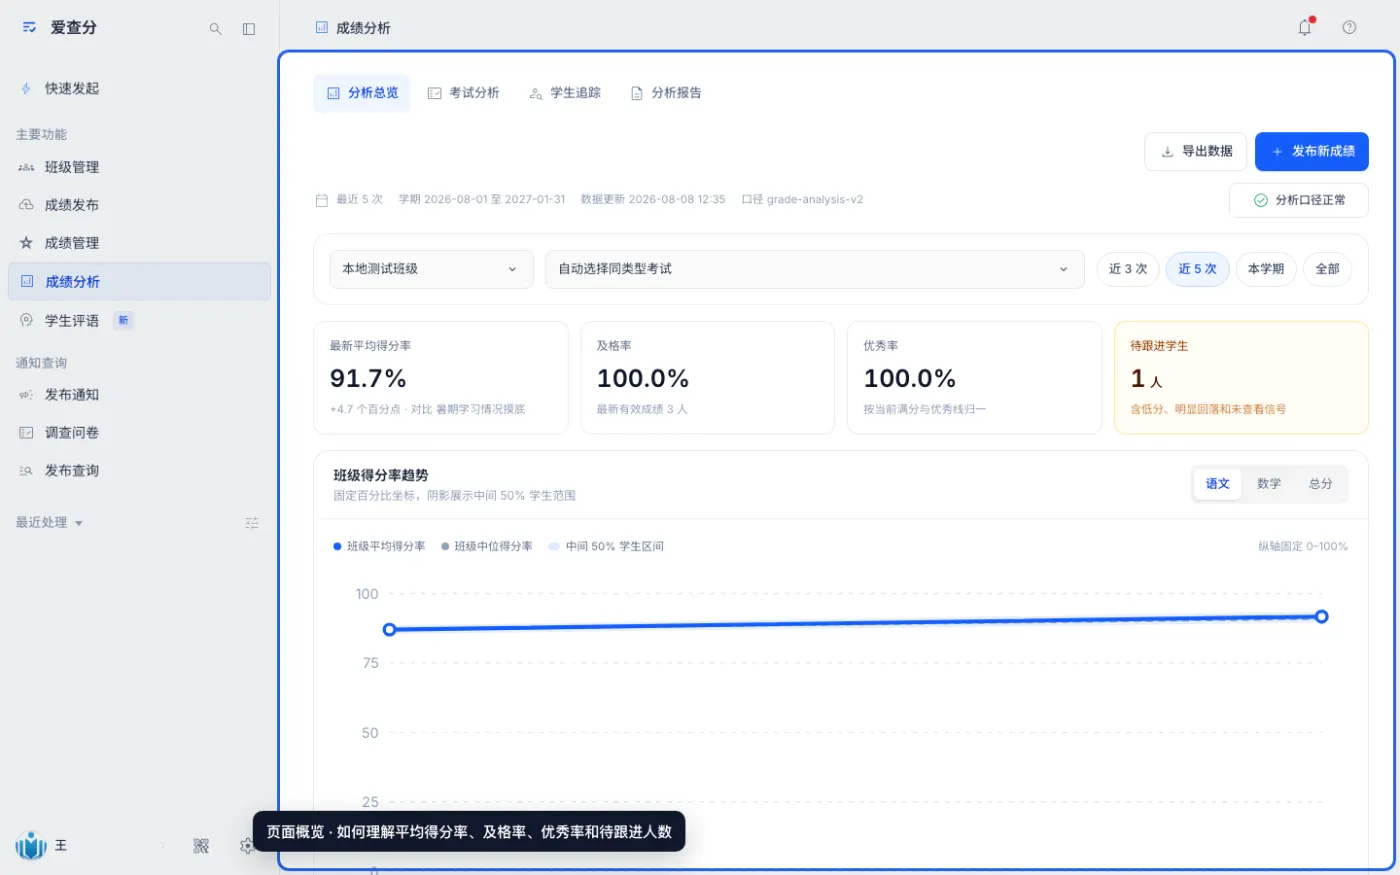Click the 纵轴固定 0–100% label
The height and width of the screenshot is (875, 1400).
[1303, 547]
